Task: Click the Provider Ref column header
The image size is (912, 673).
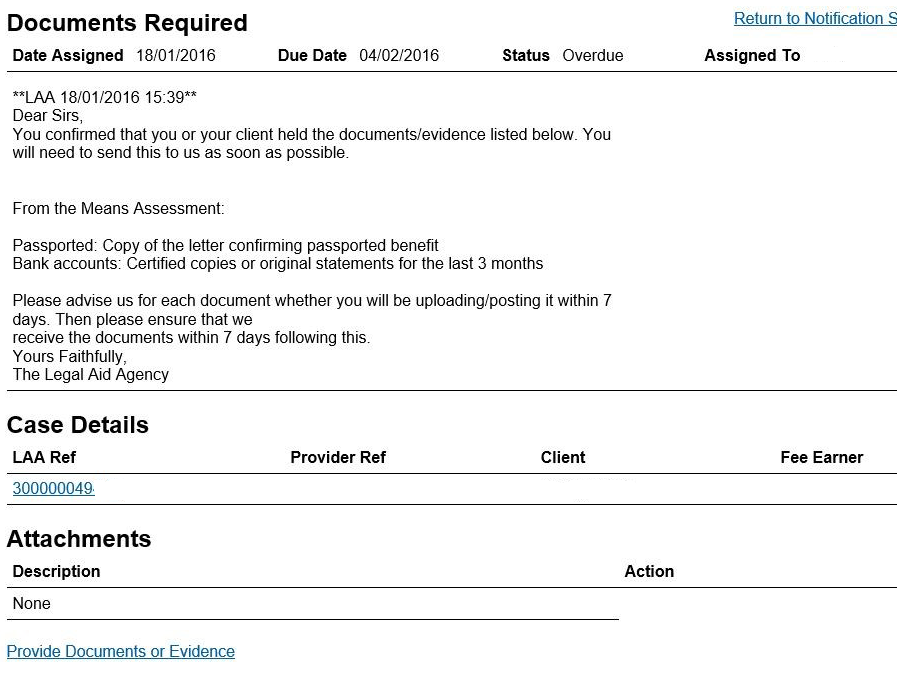Action: tap(338, 458)
